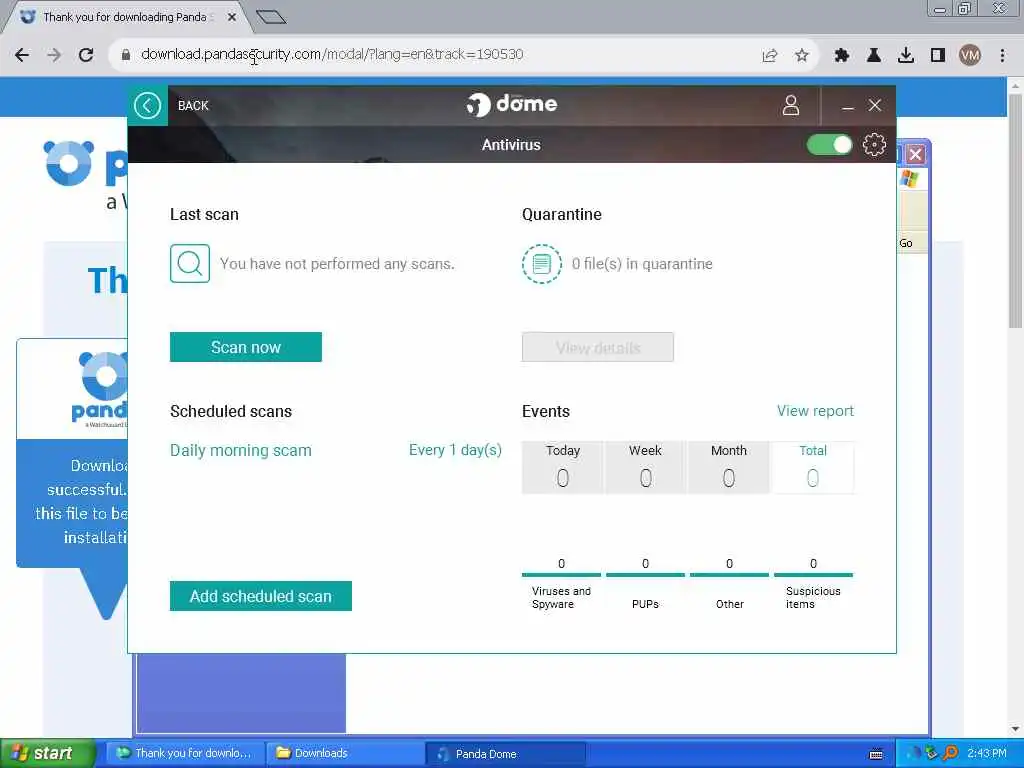Click Chrome back navigation arrow
Image resolution: width=1024 pixels, height=768 pixels.
[22, 55]
